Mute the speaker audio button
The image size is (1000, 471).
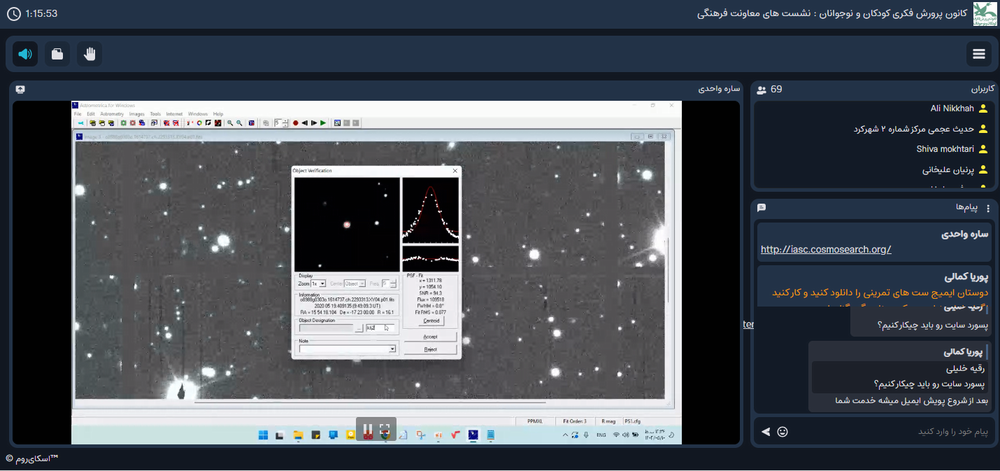[25, 54]
